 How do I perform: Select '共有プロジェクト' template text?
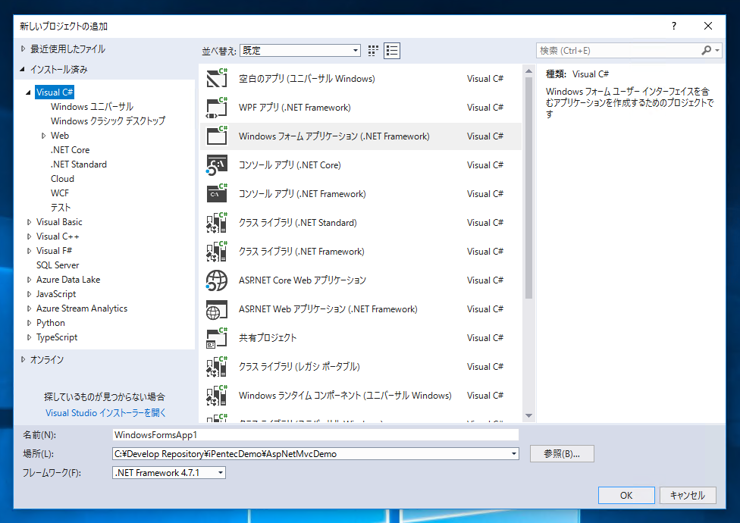click(268, 337)
